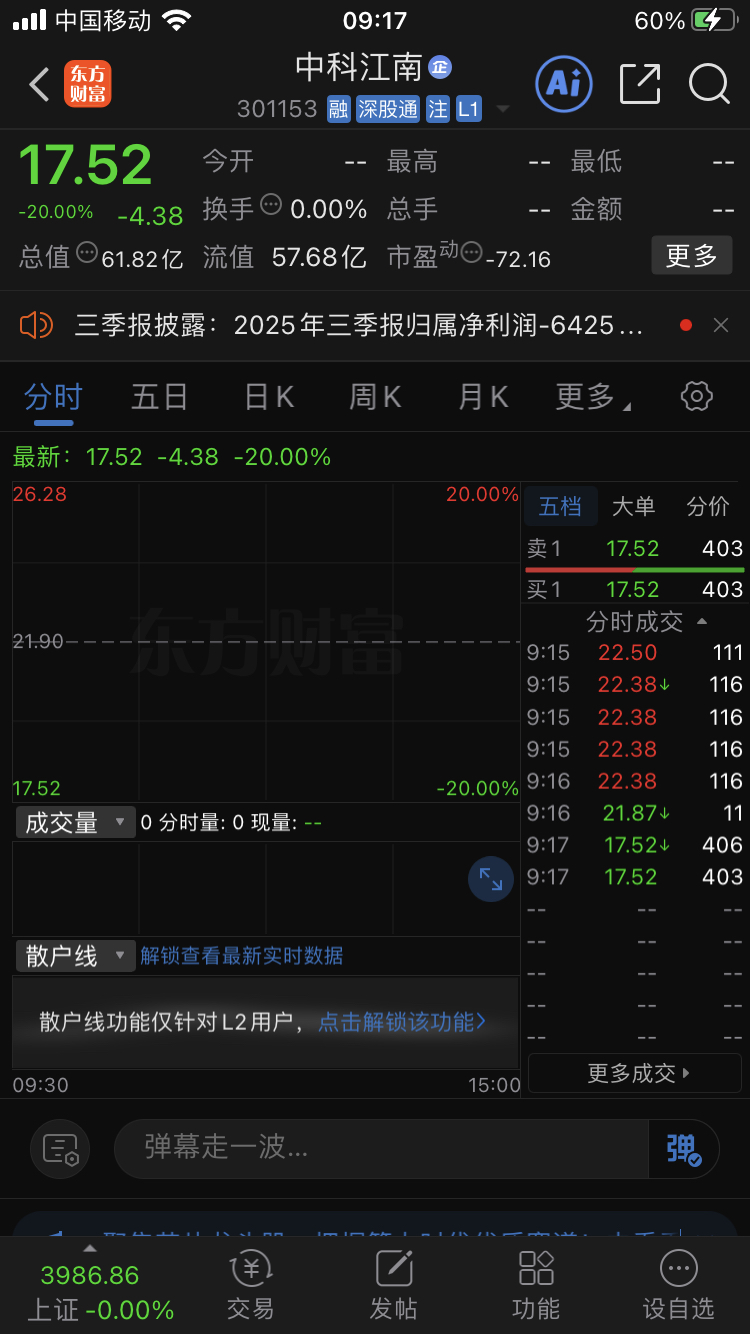Viewport: 750px width, 1334px height.
Task: Tap the 9:16 trade row 21.87
Action: click(x=635, y=813)
